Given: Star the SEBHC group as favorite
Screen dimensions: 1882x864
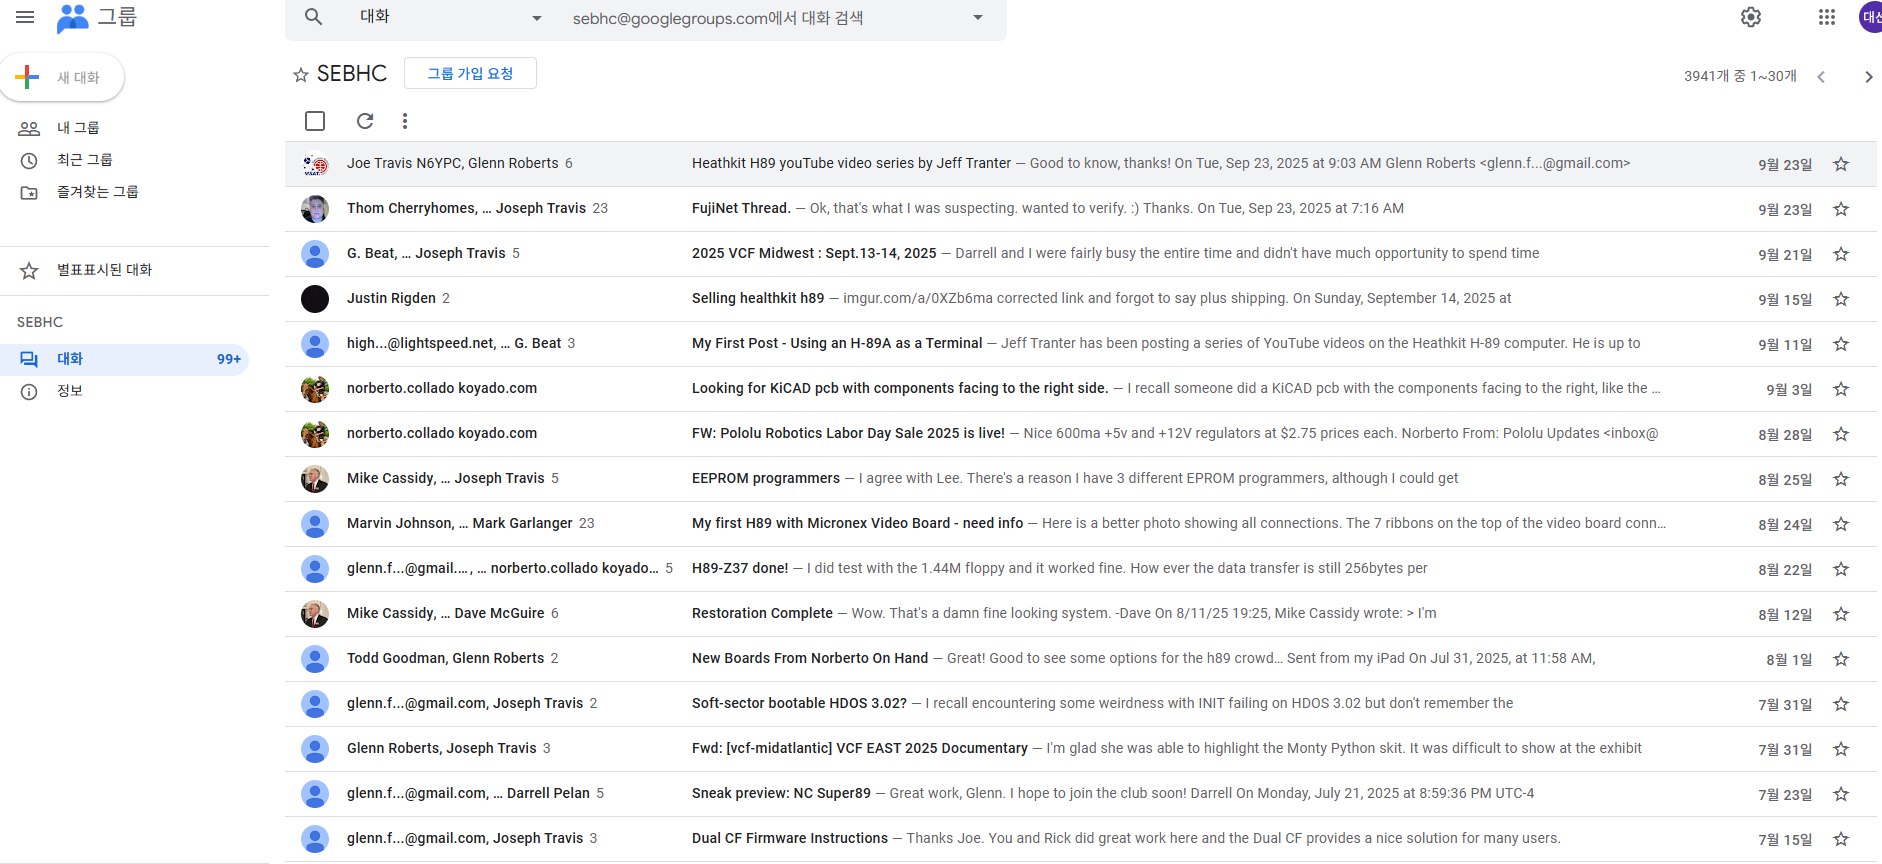Looking at the screenshot, I should 300,75.
